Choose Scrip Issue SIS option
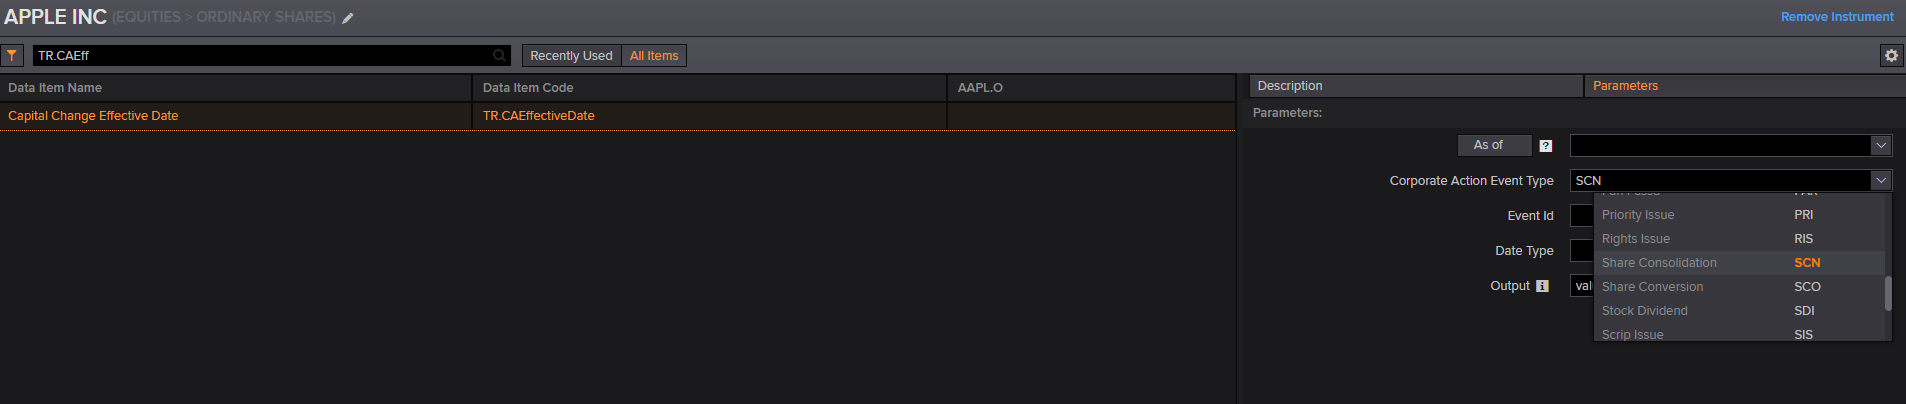The height and width of the screenshot is (404, 1906). tap(1738, 333)
